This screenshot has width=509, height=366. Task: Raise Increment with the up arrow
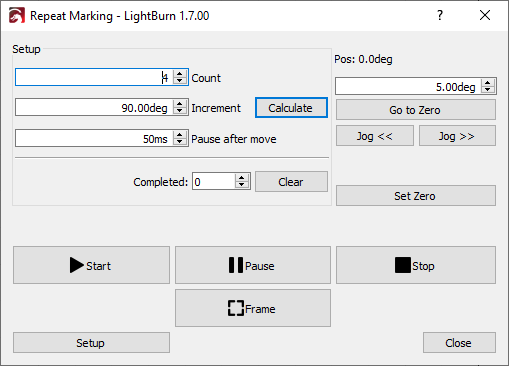(x=180, y=104)
